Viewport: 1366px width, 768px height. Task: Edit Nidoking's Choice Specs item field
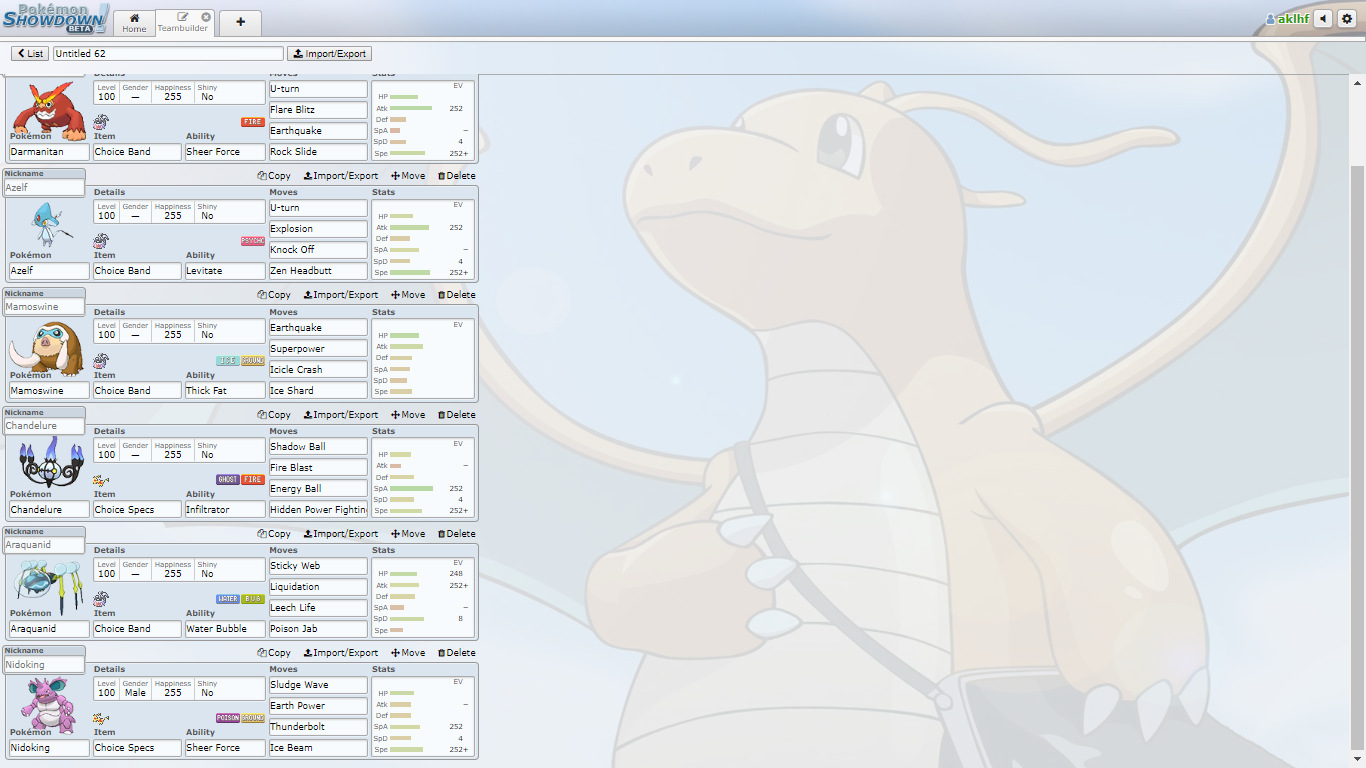click(137, 748)
